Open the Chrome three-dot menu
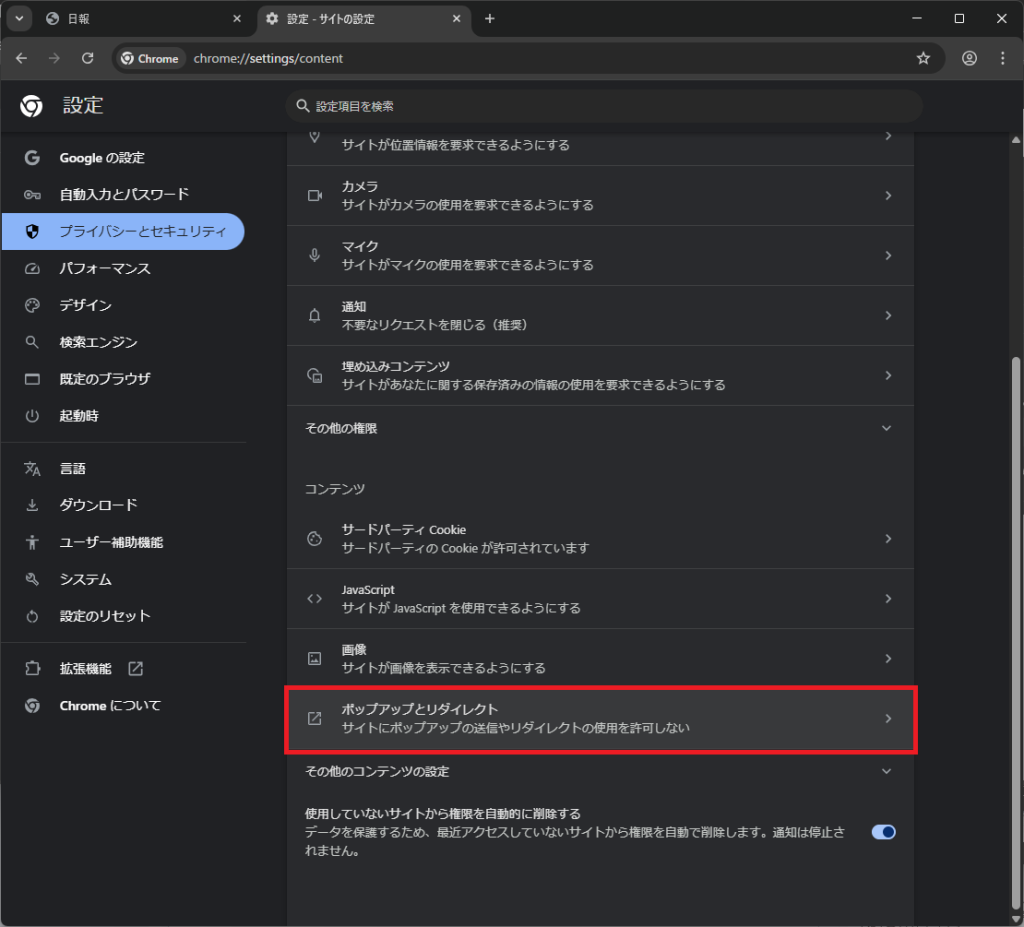This screenshot has width=1024, height=927. coord(1003,58)
